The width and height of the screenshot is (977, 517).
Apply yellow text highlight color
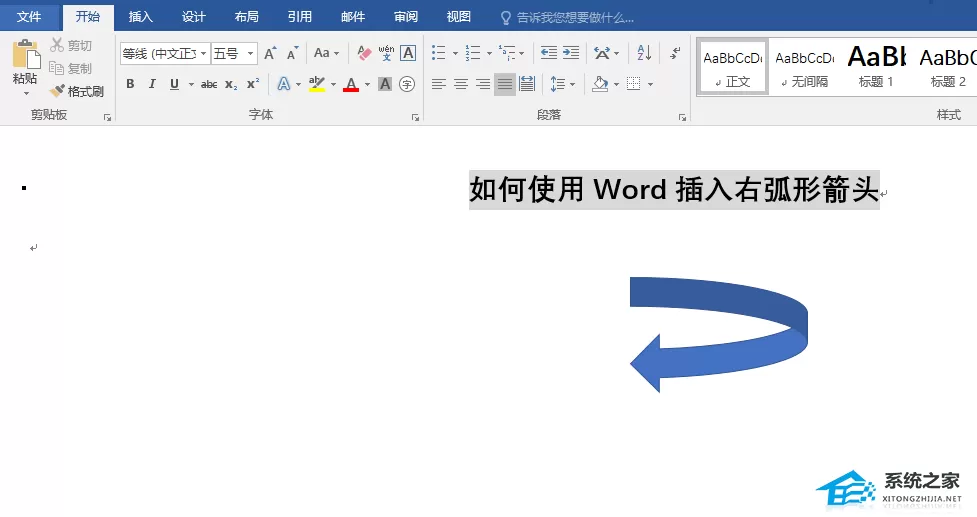[x=317, y=83]
